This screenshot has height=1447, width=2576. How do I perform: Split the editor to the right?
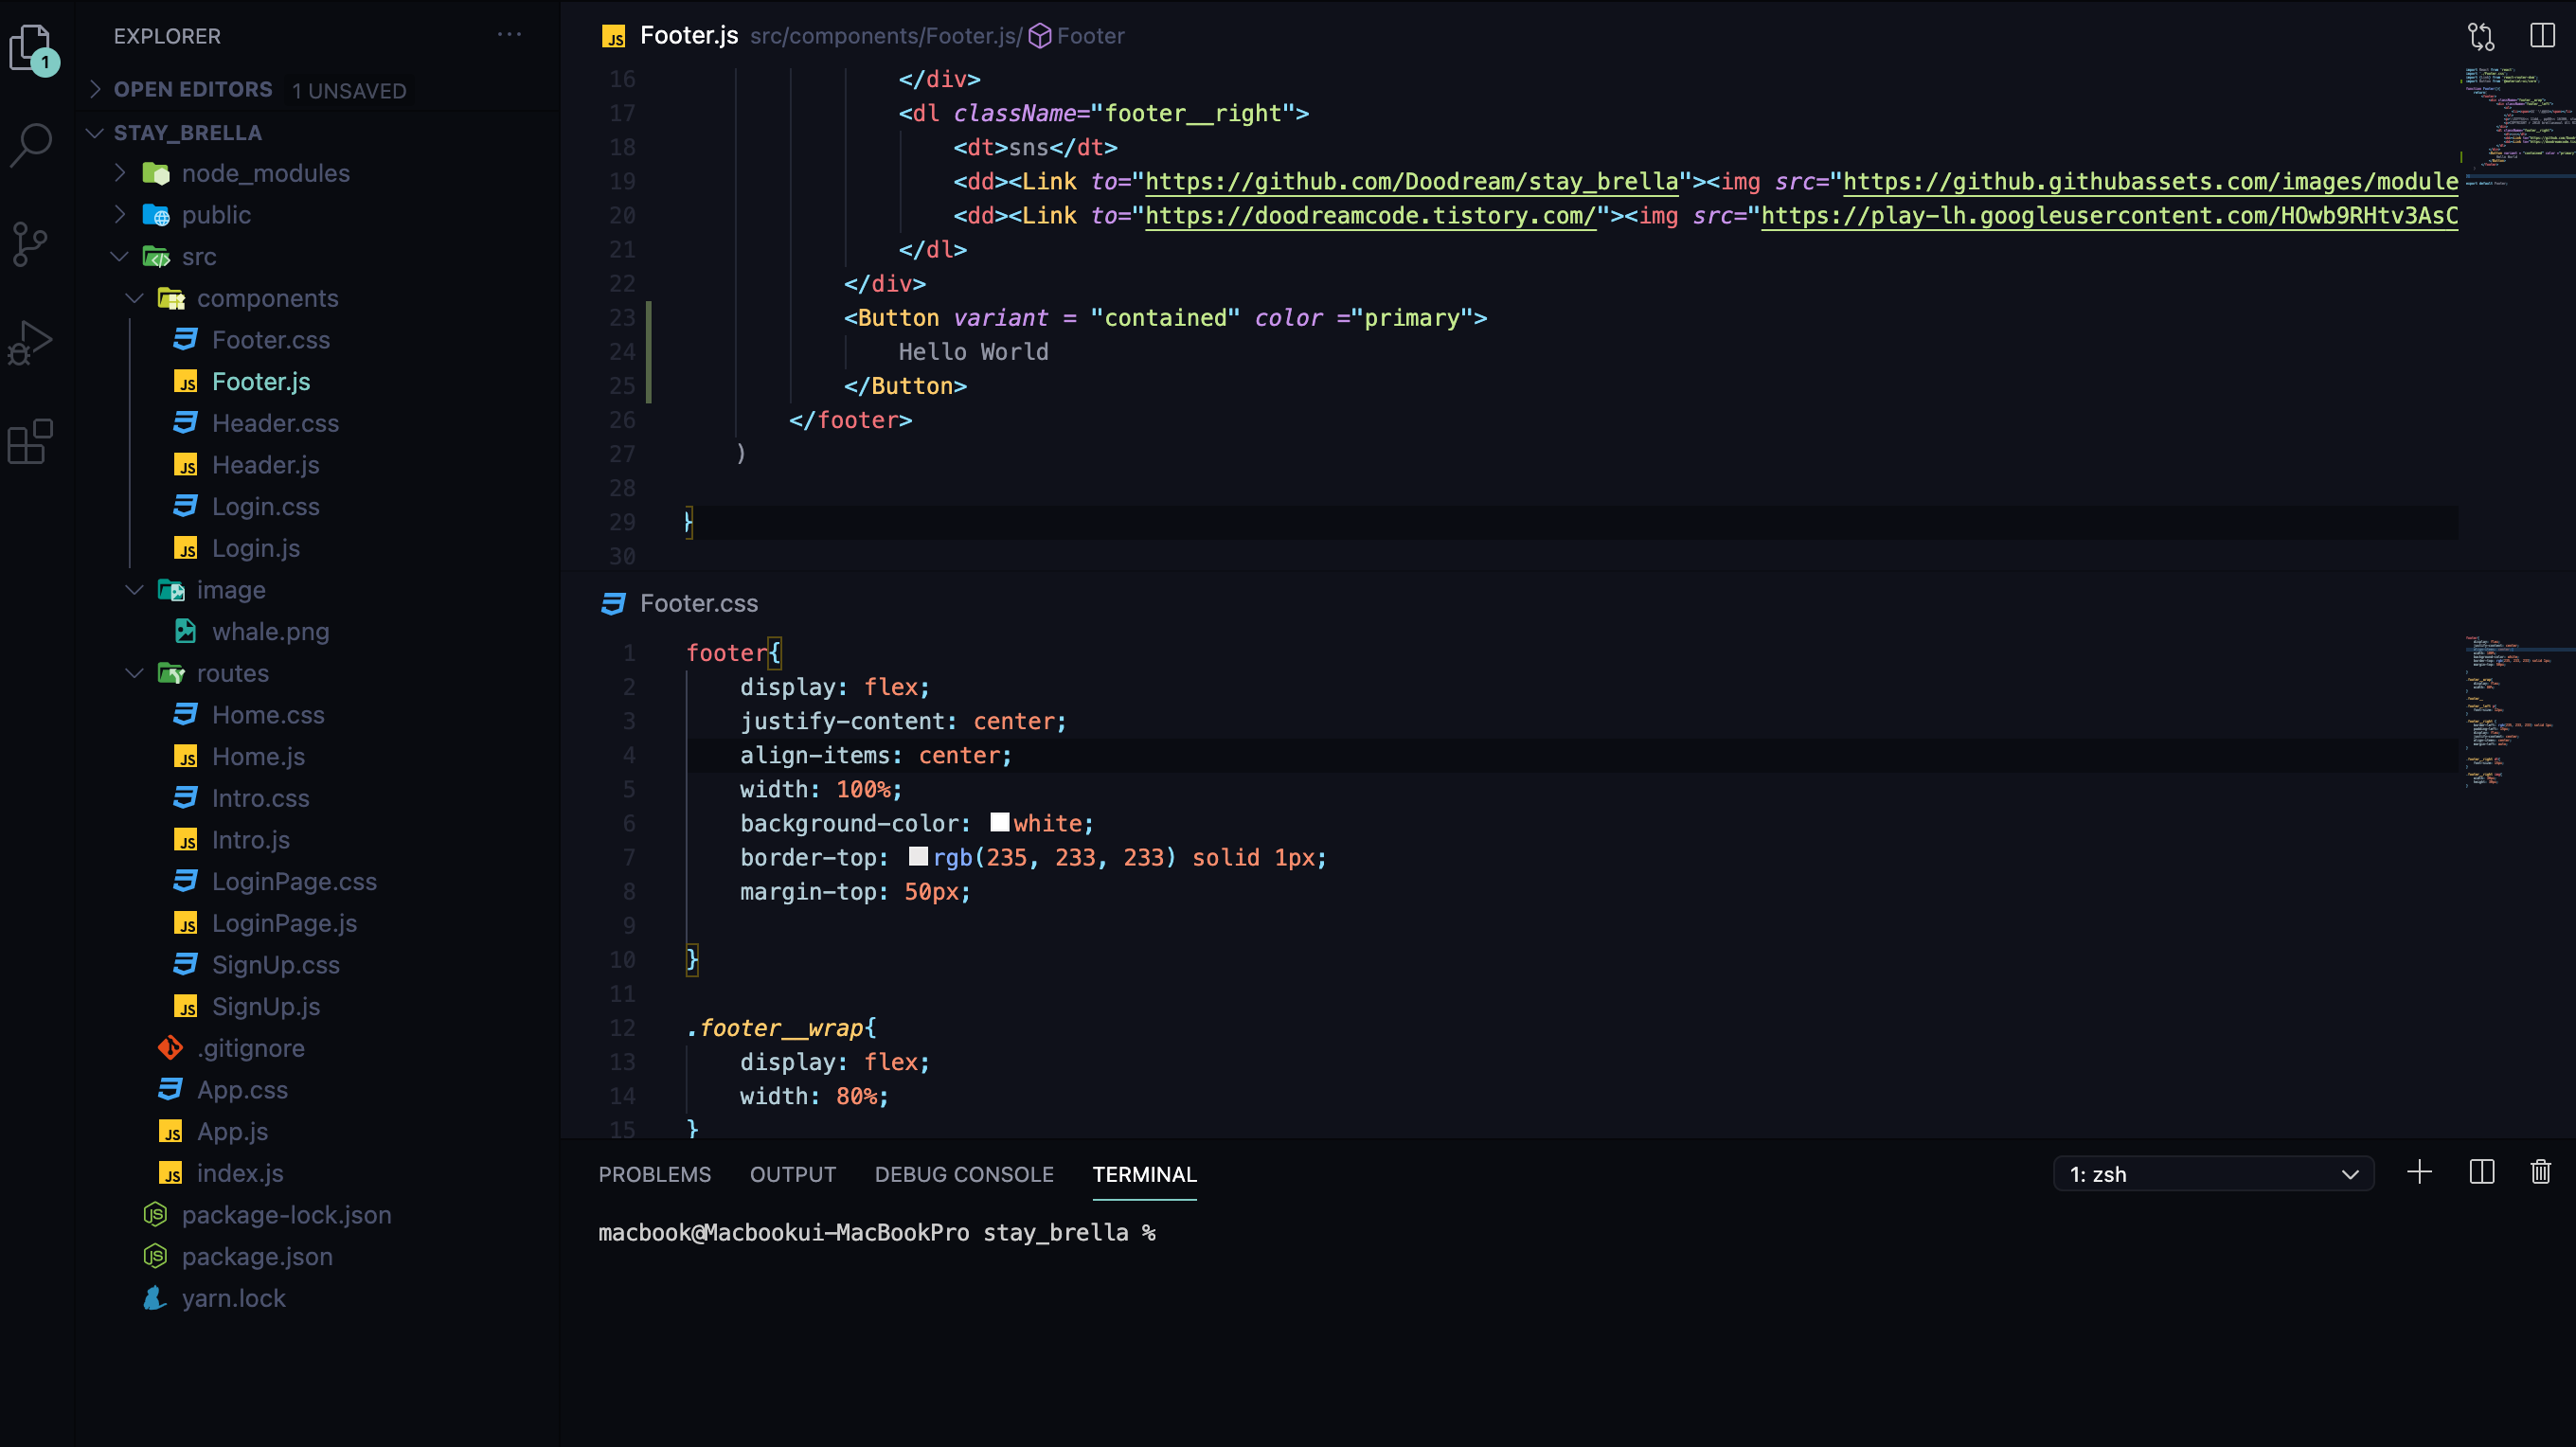point(2541,36)
